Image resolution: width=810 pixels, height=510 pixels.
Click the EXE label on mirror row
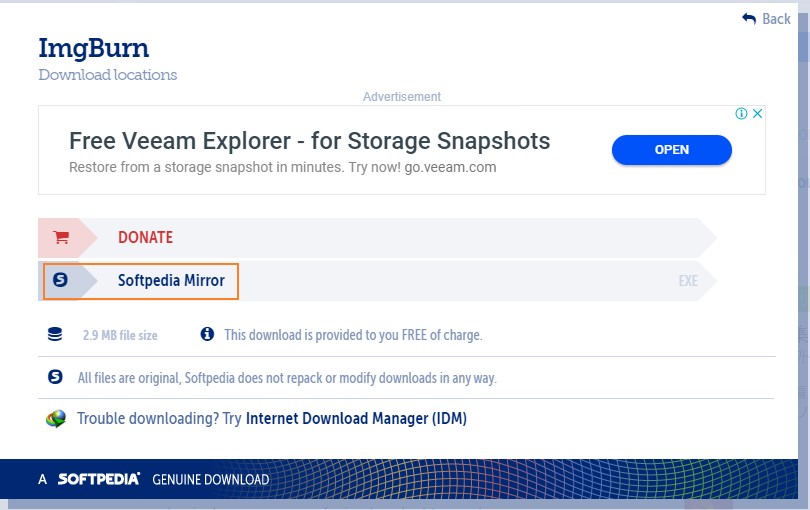pos(688,281)
